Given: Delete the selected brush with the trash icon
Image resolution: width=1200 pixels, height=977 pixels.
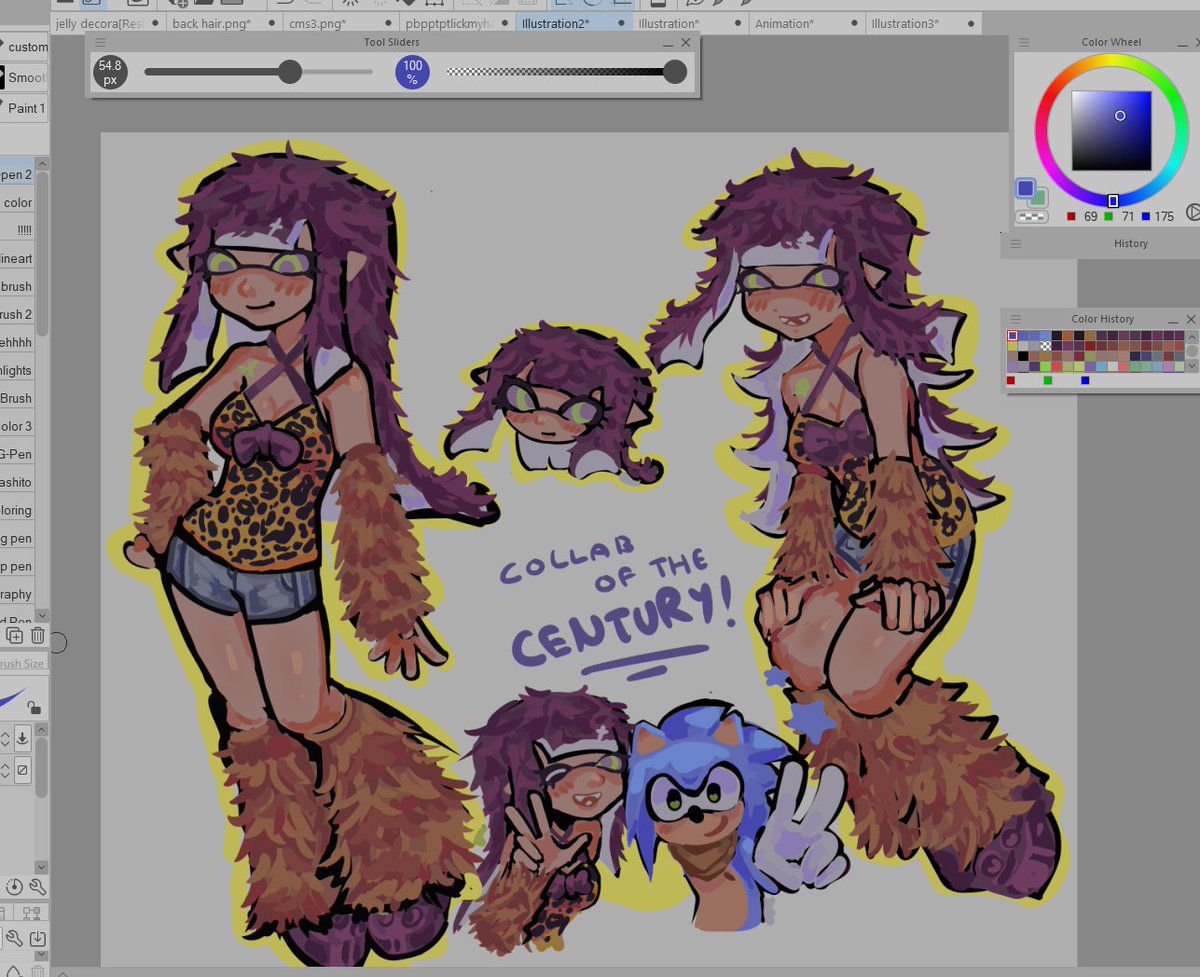Looking at the screenshot, I should tap(37, 635).
